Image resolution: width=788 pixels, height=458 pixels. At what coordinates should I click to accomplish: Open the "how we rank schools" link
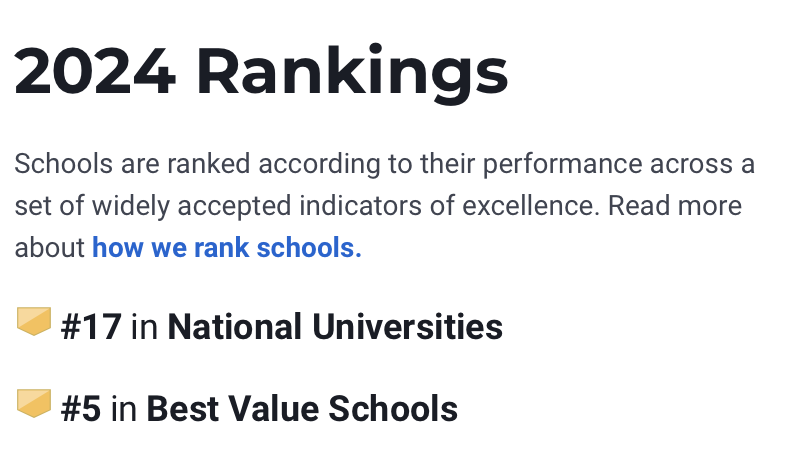pos(227,248)
